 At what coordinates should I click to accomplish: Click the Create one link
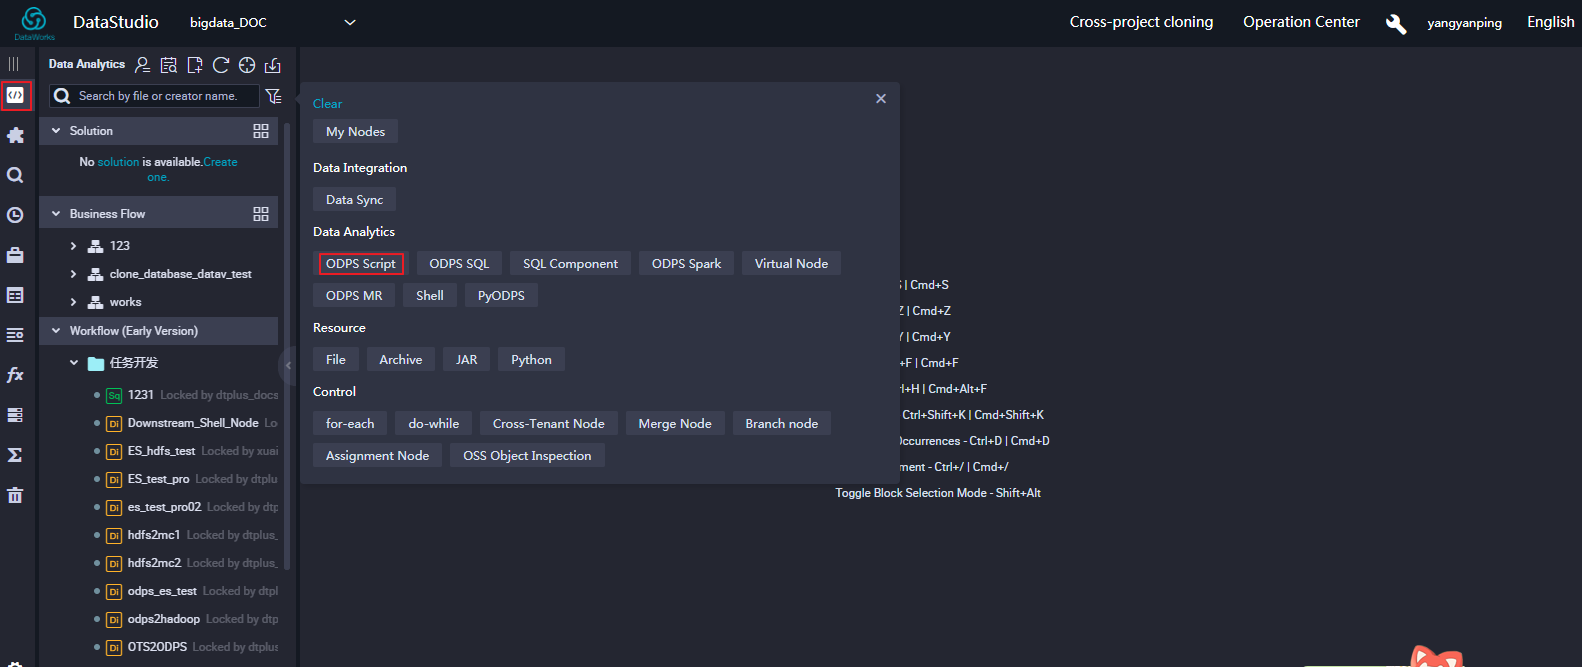[x=220, y=162]
